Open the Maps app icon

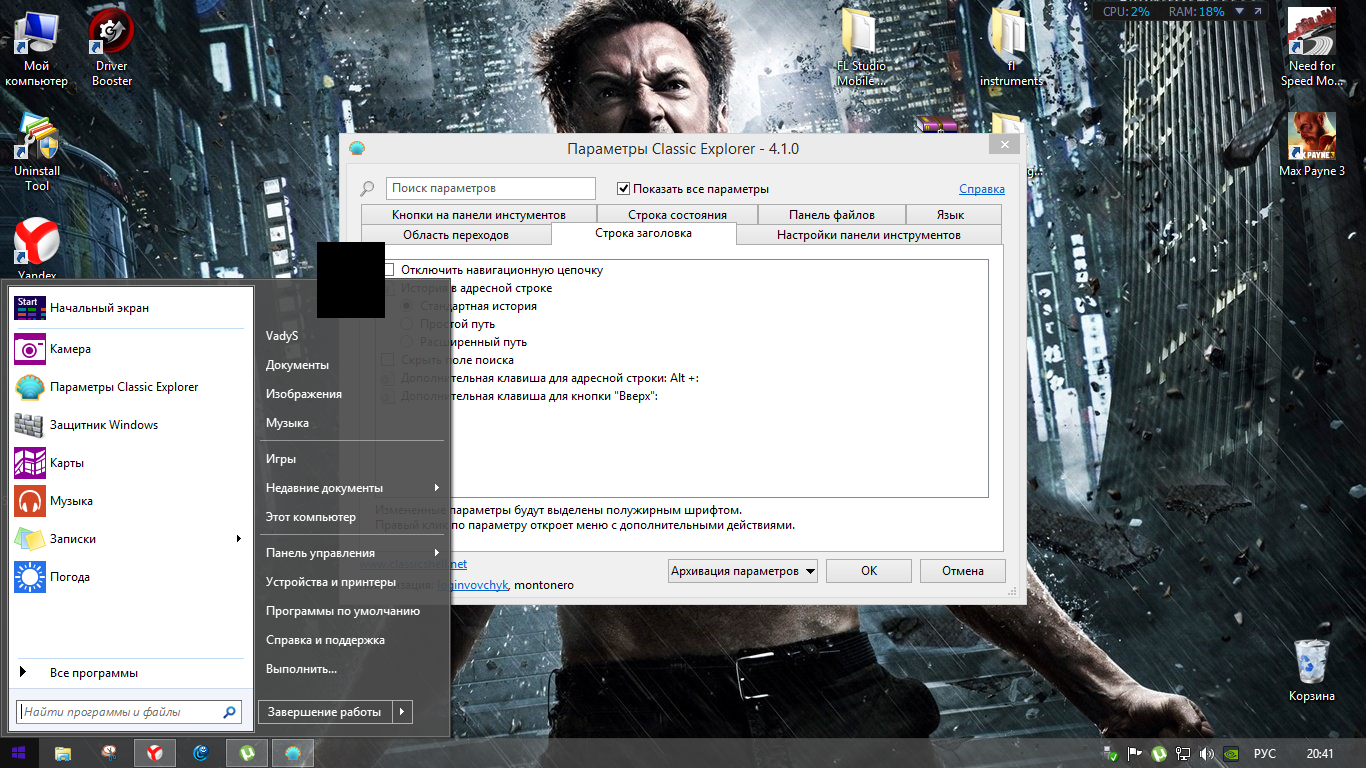(30, 463)
